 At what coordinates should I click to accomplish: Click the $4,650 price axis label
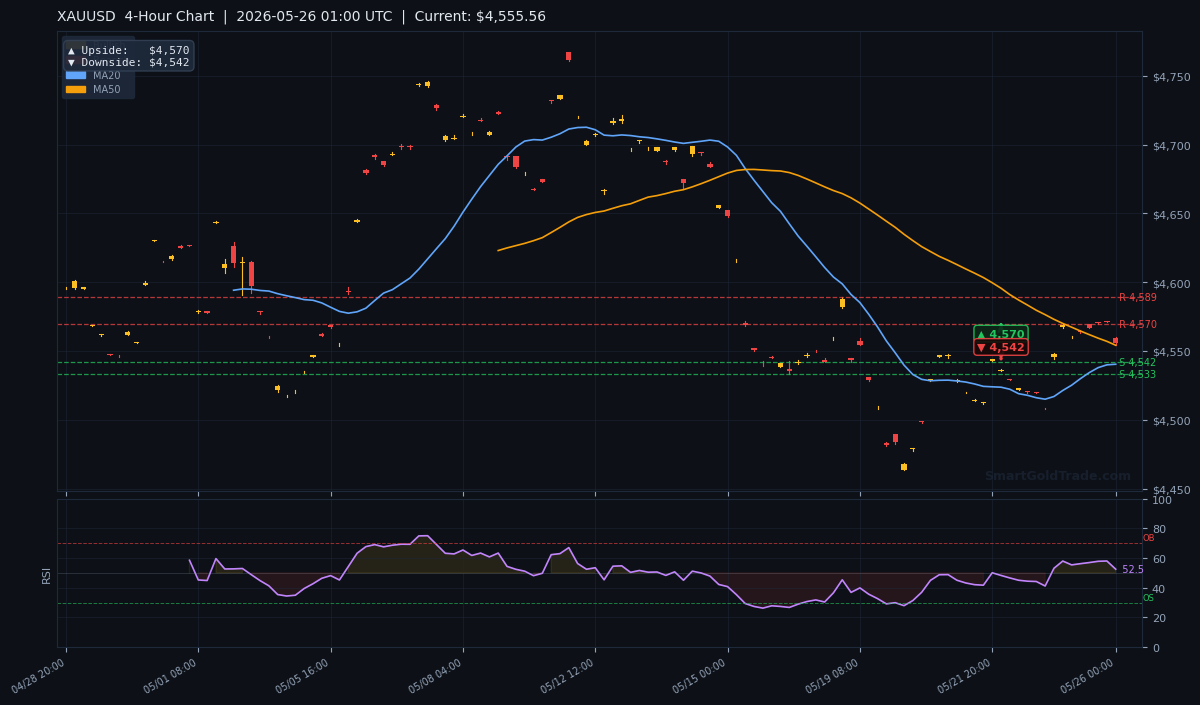point(1172,215)
